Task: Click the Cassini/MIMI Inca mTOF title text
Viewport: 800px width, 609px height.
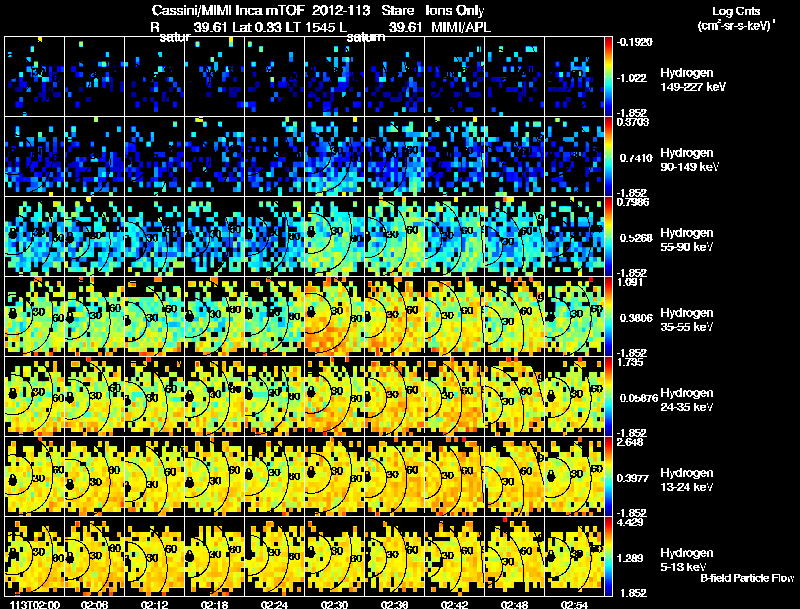Action: click(228, 10)
